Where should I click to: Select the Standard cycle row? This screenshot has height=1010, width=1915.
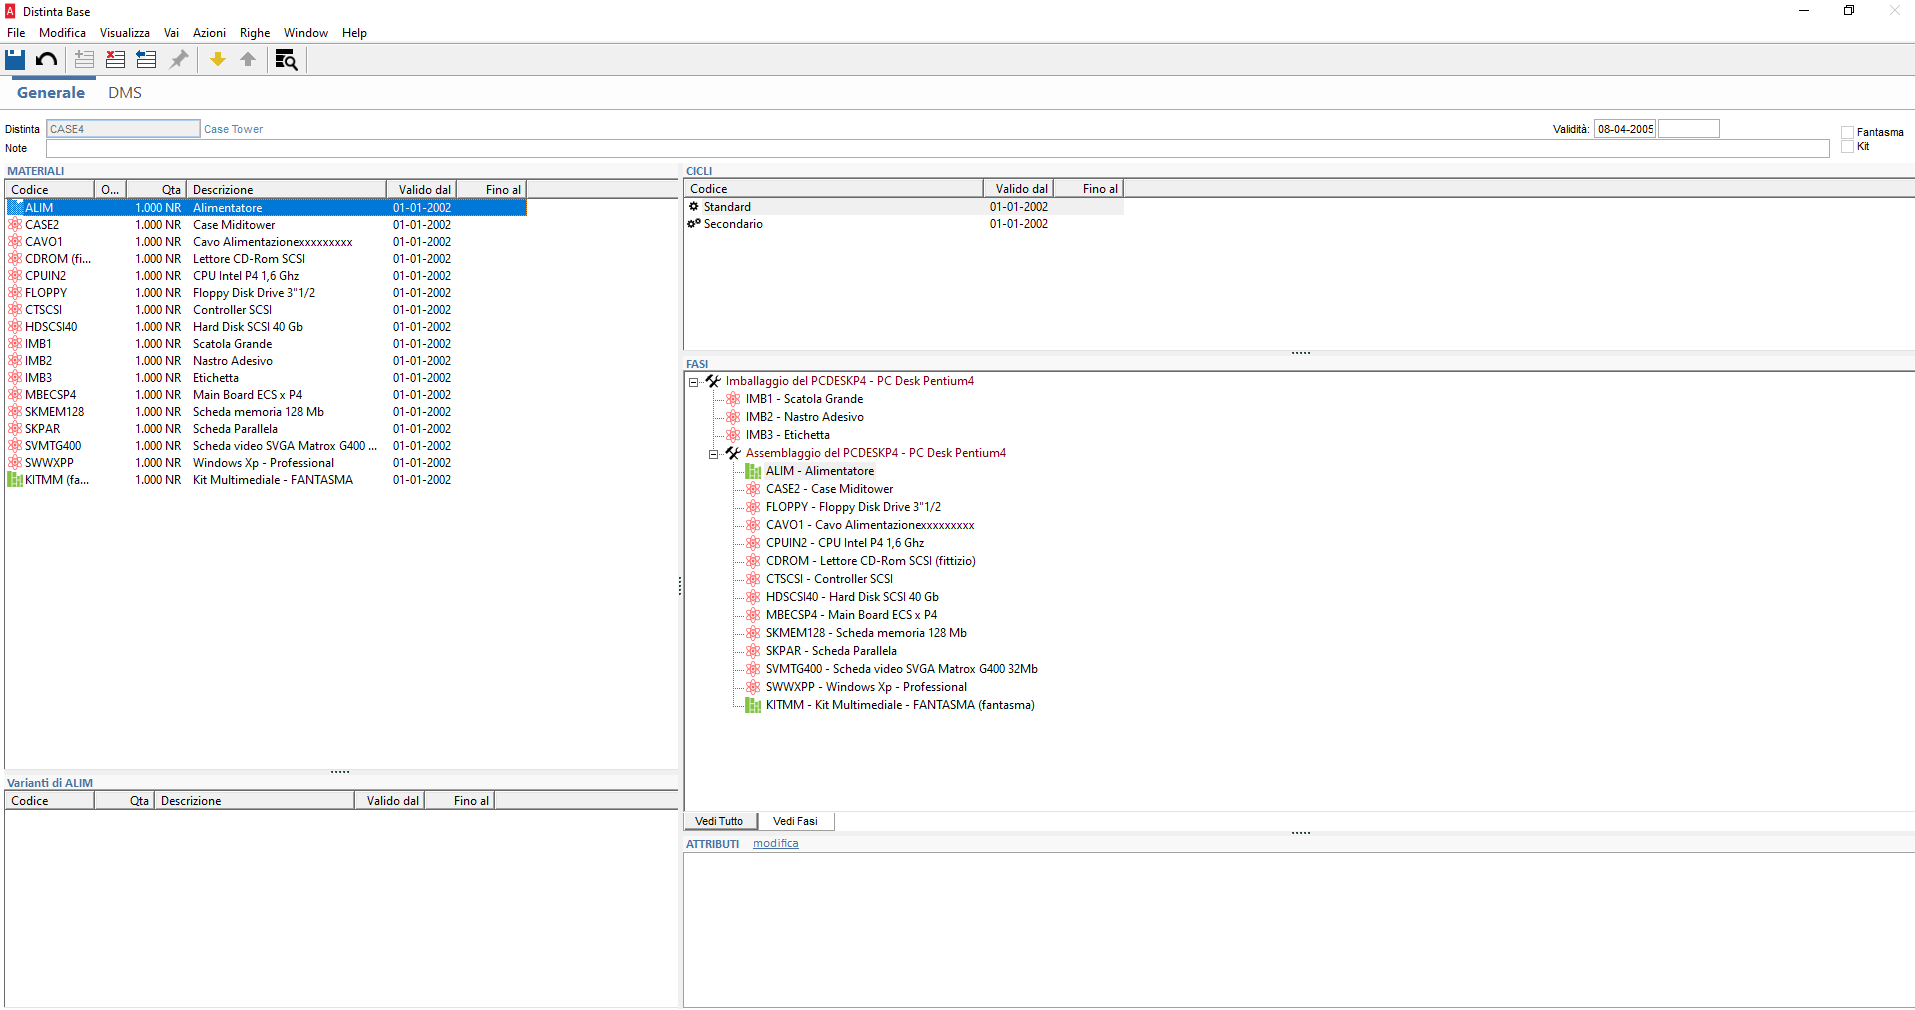coord(904,207)
